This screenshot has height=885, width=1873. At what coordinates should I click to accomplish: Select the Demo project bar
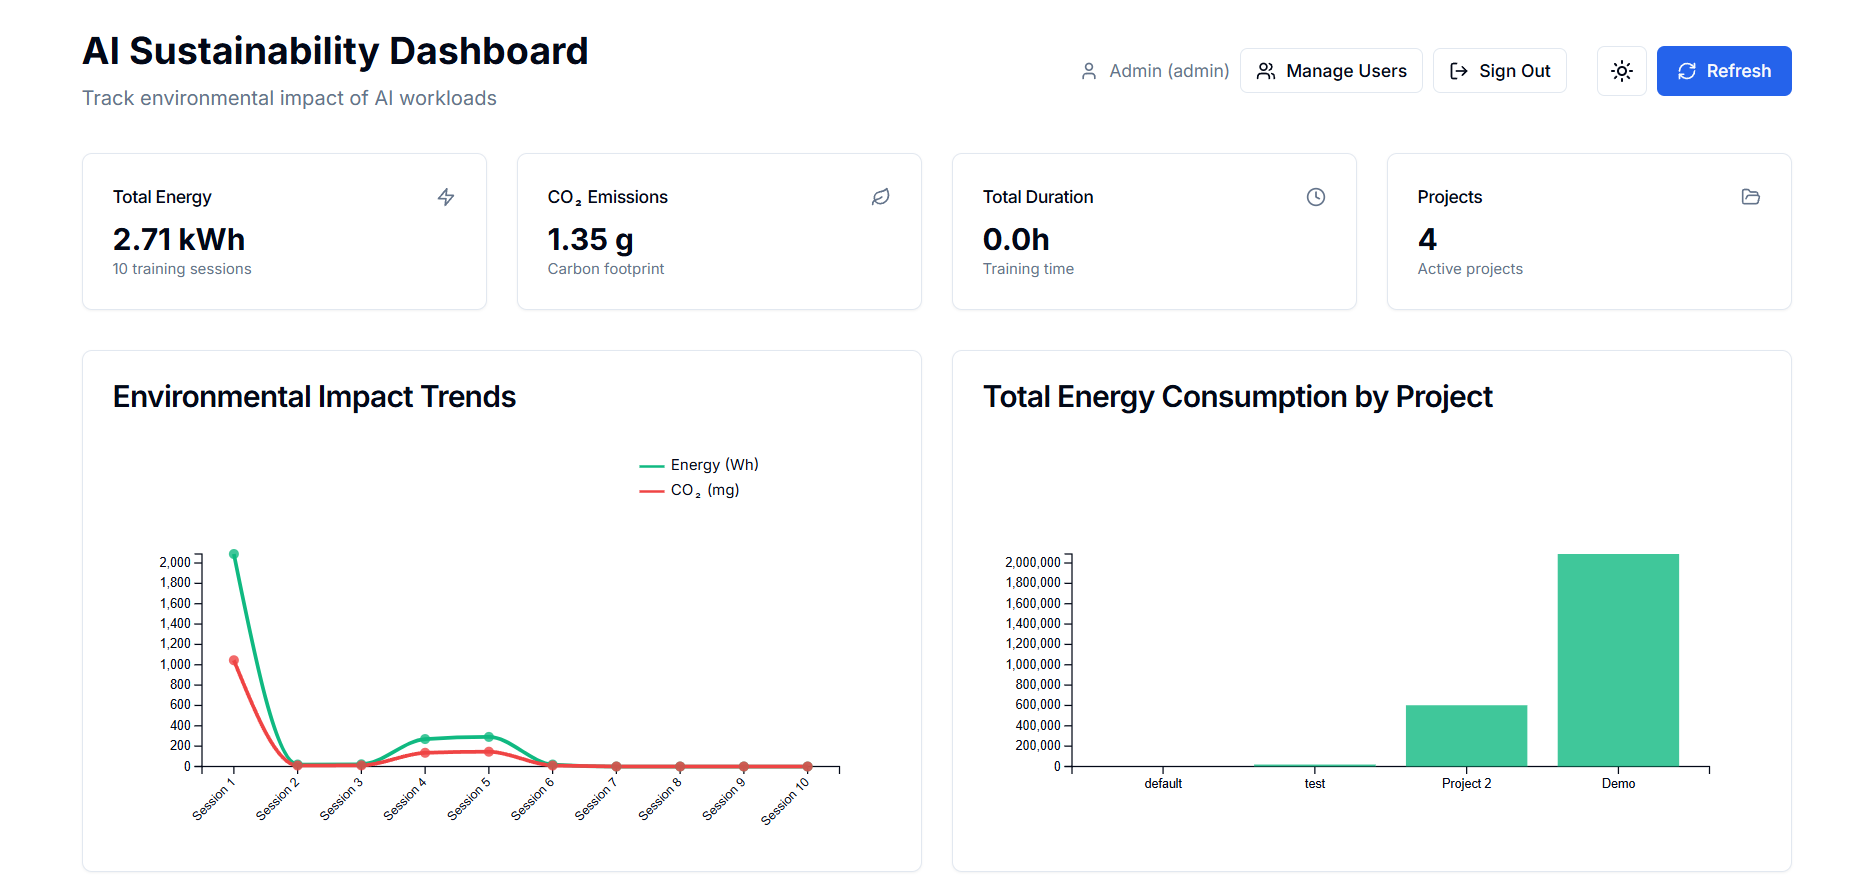click(1618, 660)
